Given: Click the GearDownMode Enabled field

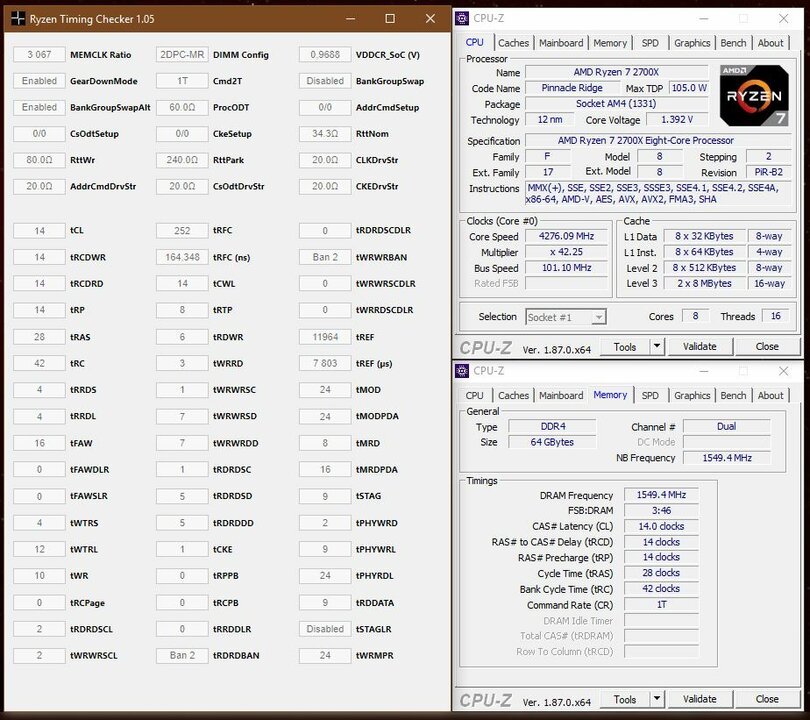Looking at the screenshot, I should click(x=39, y=81).
